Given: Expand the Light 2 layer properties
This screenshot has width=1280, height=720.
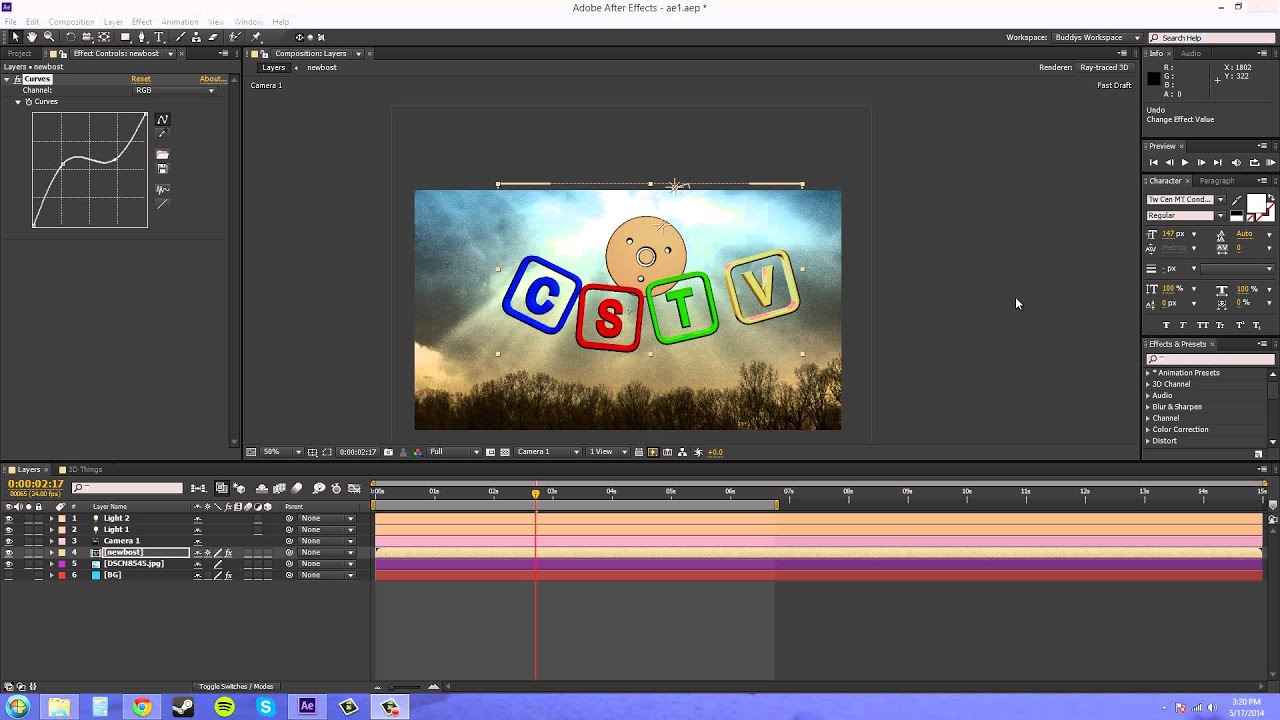Looking at the screenshot, I should 52,518.
